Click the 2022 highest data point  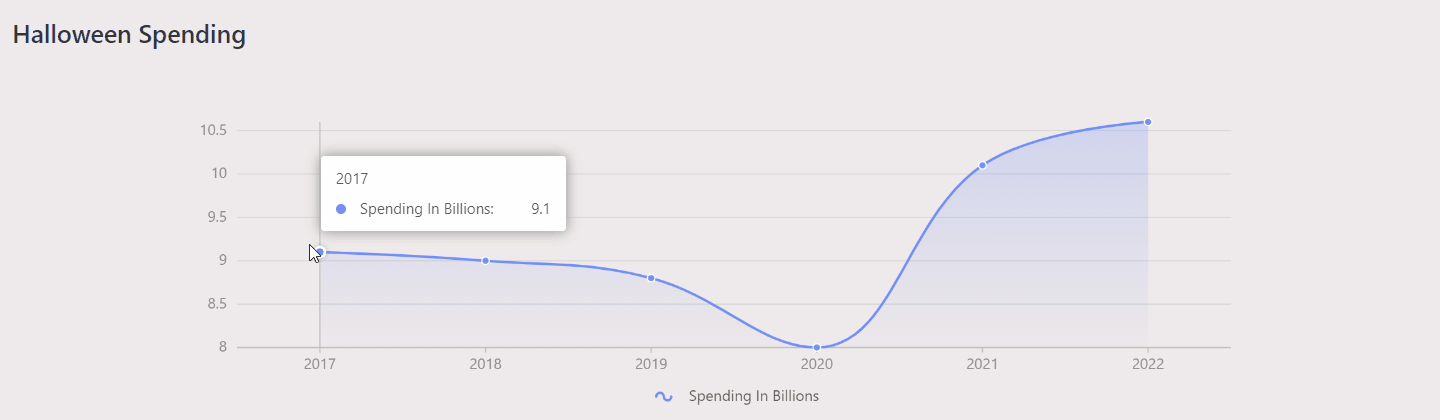[x=1148, y=122]
